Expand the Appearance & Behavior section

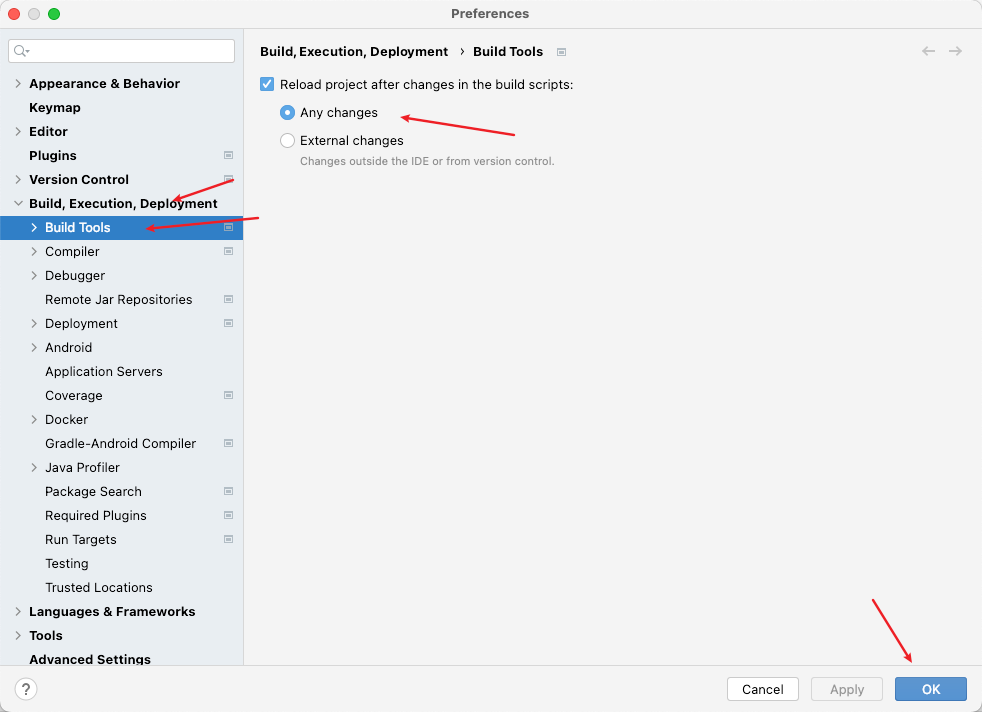[18, 83]
